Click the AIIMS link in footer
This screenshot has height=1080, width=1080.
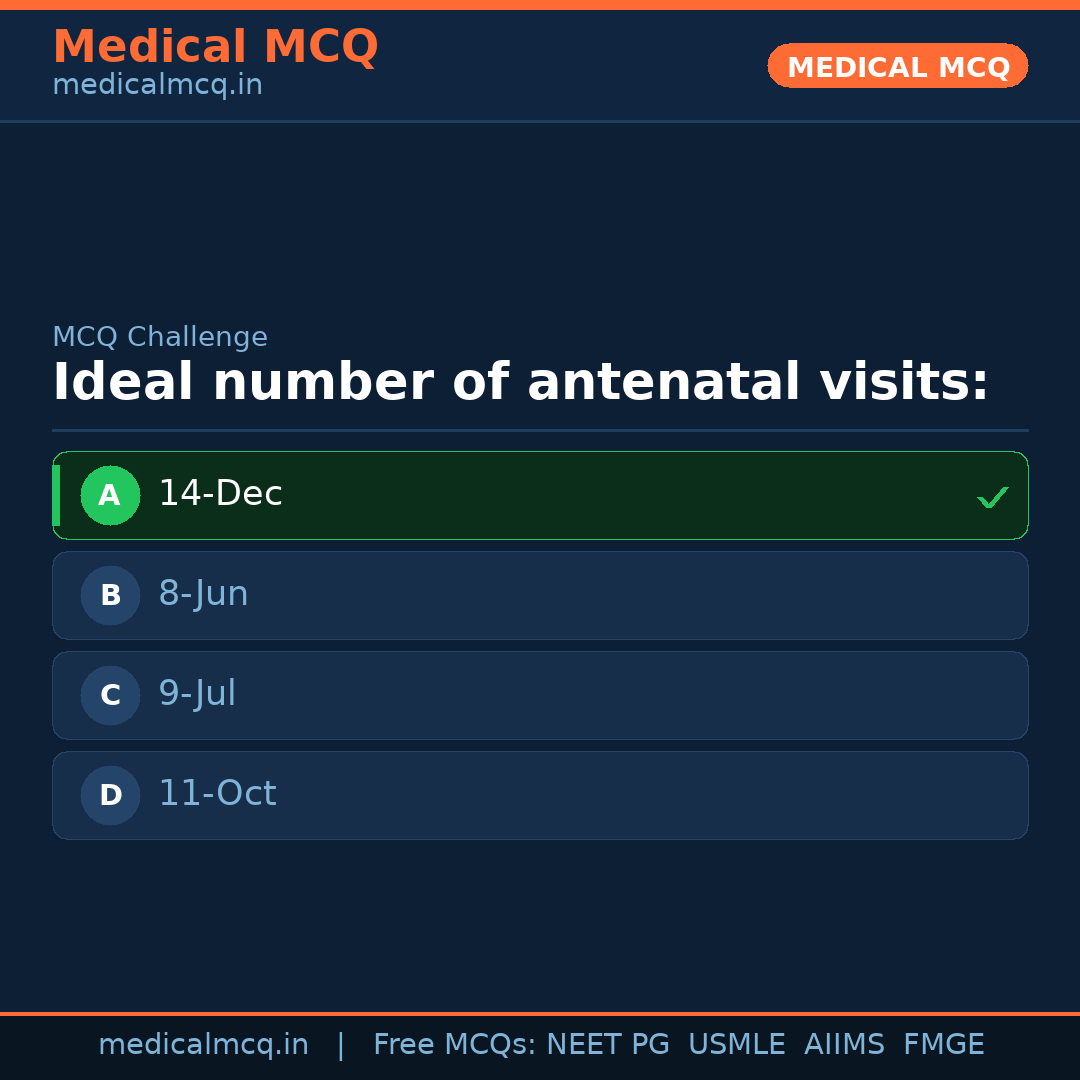click(845, 1044)
